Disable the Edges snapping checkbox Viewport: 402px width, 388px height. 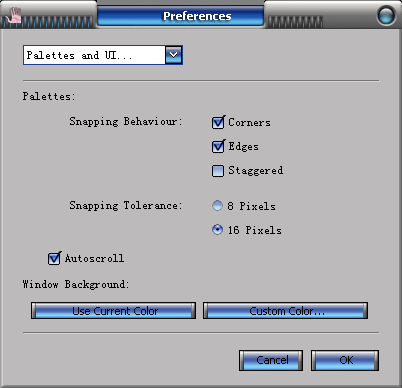click(218, 146)
